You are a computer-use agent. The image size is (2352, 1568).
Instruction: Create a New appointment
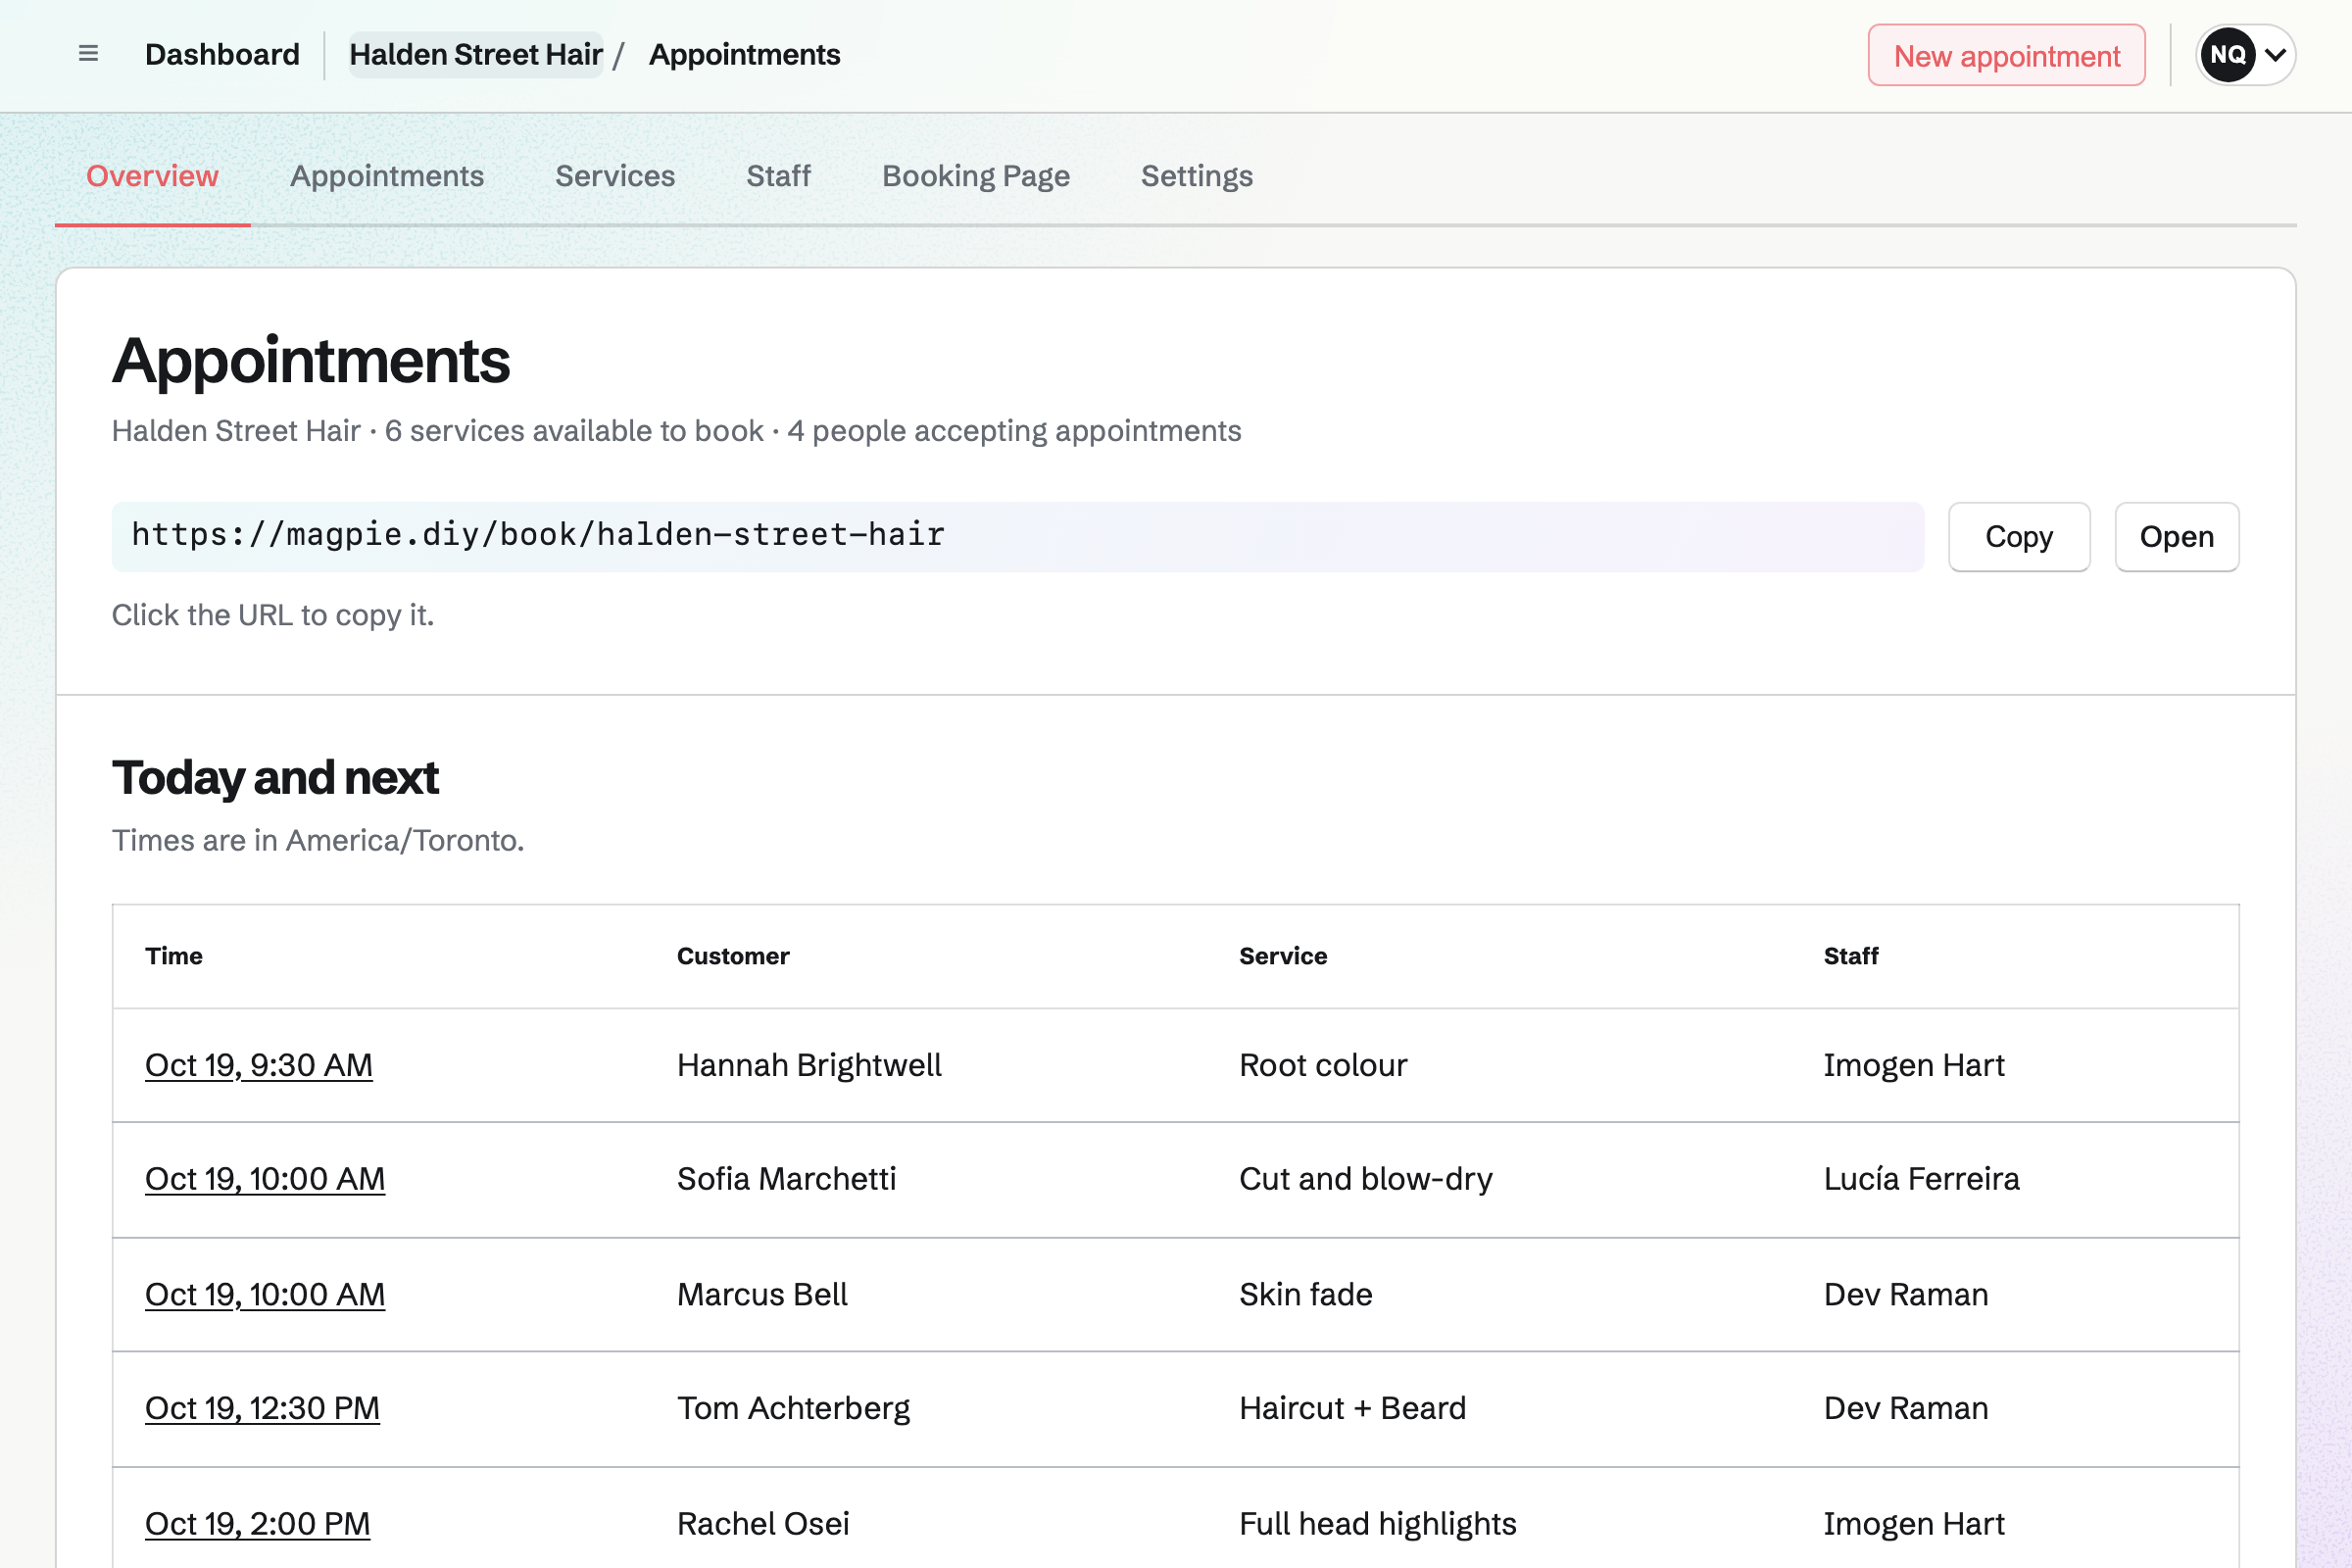pos(2006,55)
